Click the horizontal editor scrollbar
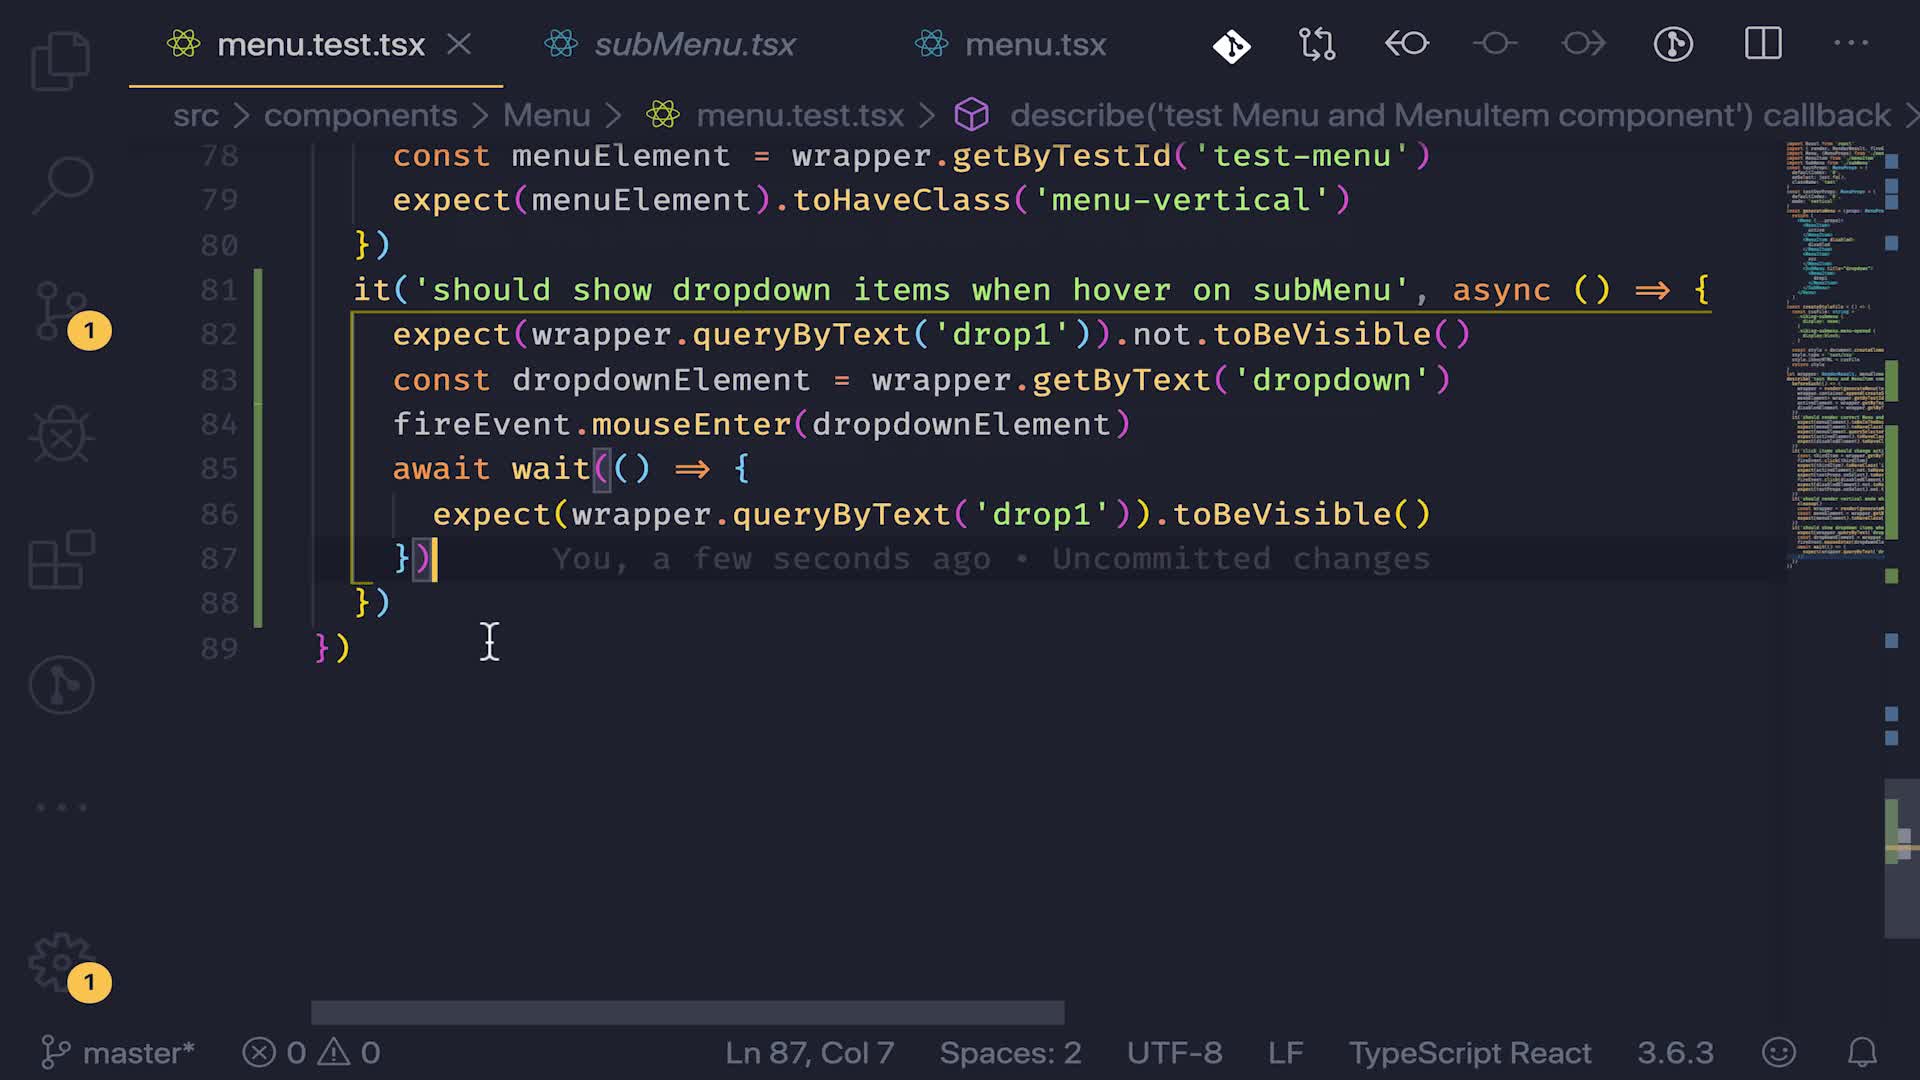 (x=687, y=1013)
